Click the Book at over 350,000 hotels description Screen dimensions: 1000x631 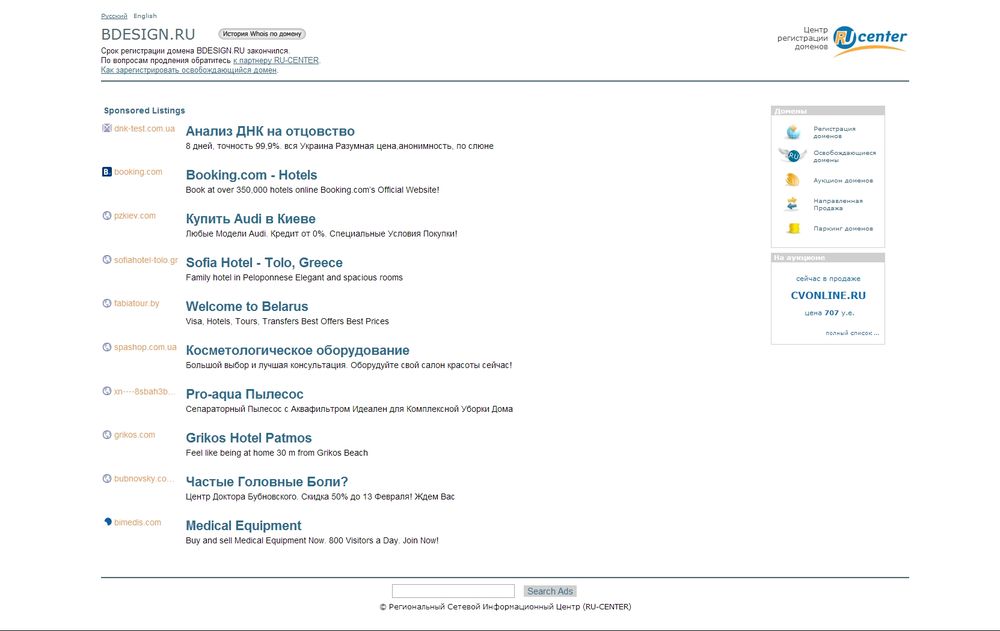[312, 190]
